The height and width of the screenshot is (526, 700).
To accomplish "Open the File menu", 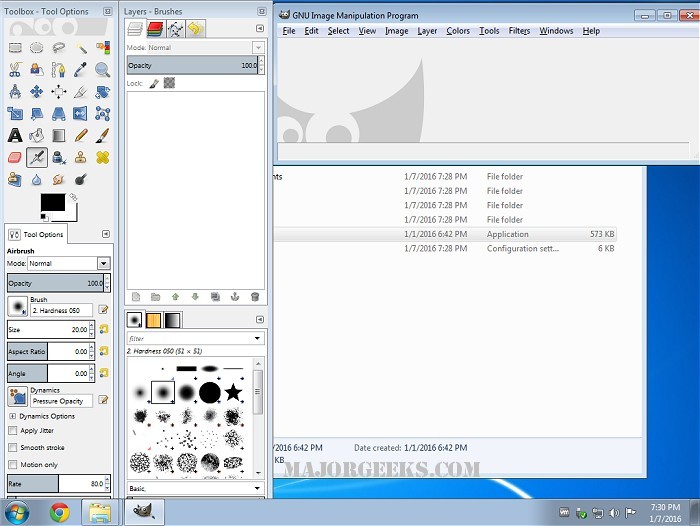I will point(289,31).
